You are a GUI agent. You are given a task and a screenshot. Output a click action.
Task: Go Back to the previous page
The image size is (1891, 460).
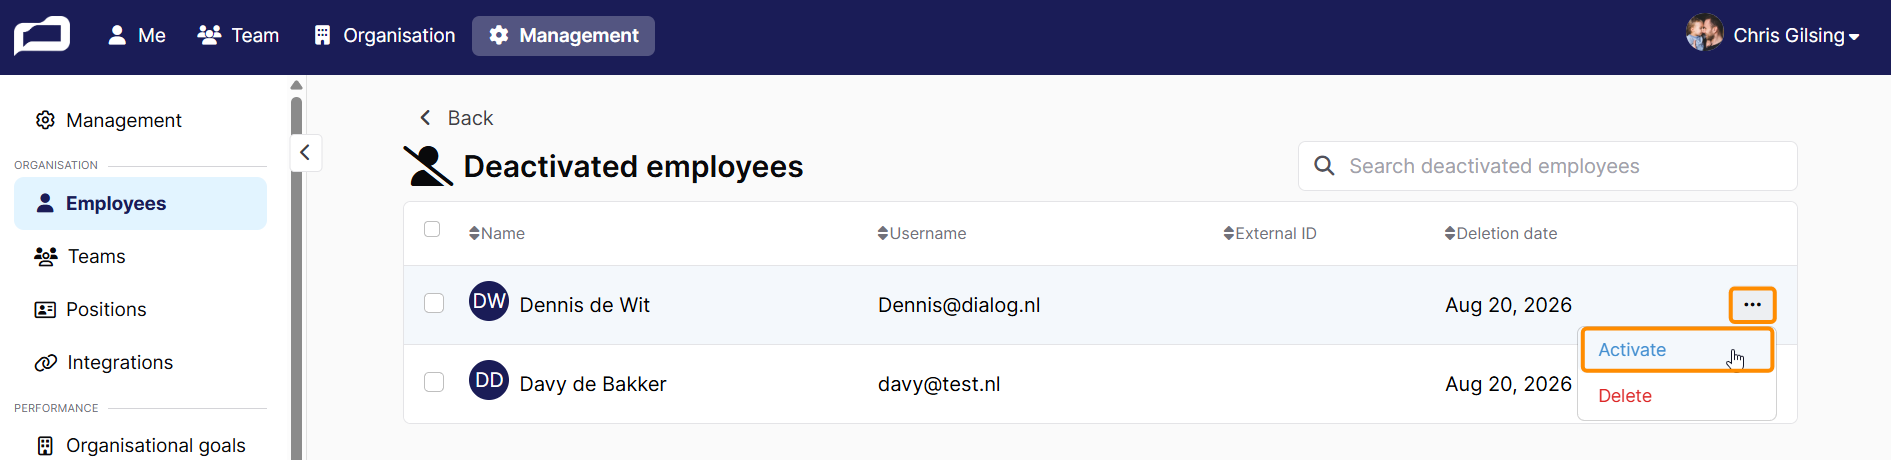pos(456,118)
